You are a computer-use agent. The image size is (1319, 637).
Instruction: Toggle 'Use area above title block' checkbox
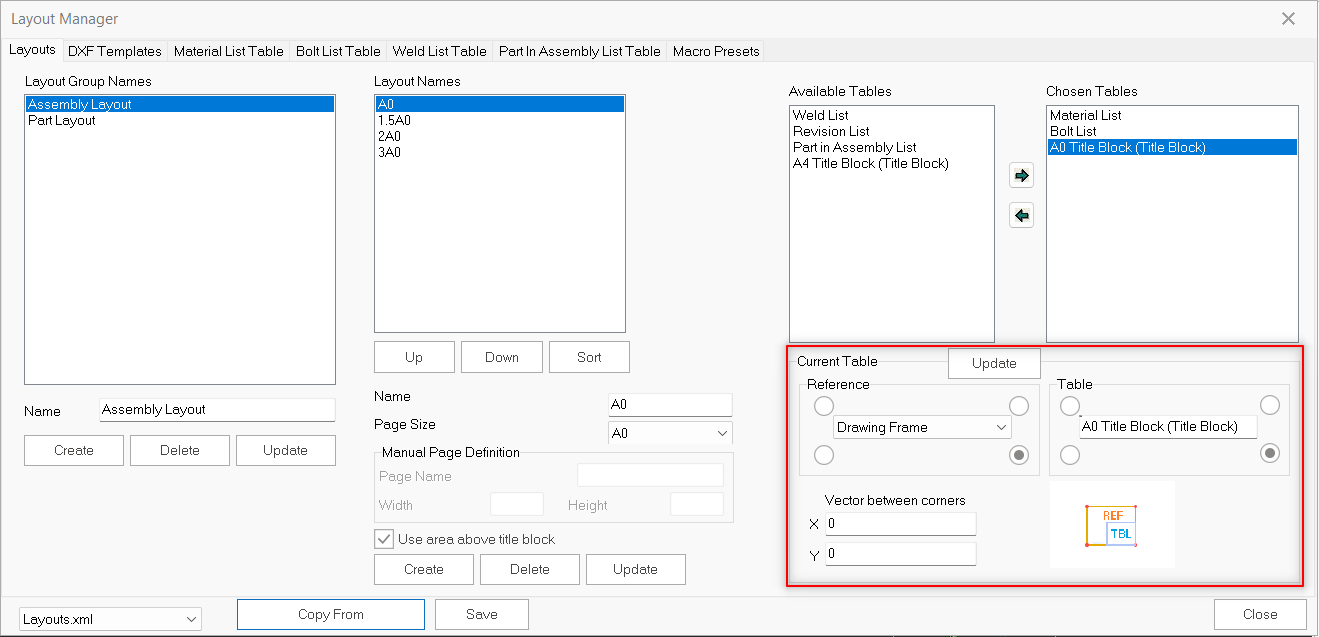[x=384, y=539]
